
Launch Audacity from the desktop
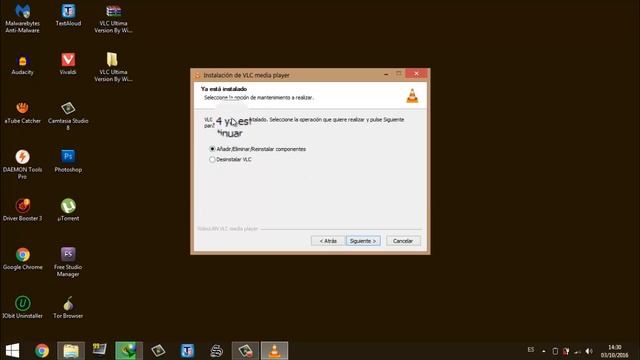click(22, 64)
